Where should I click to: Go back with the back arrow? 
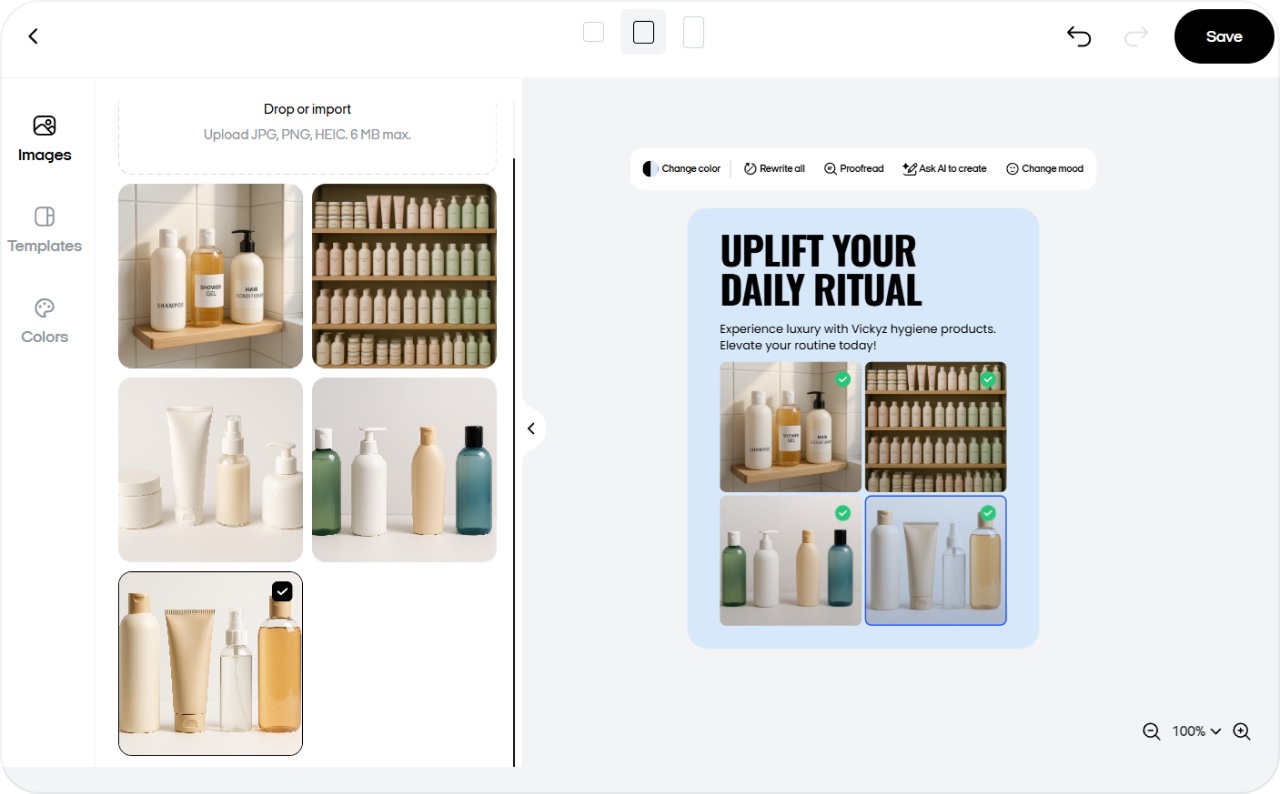[x=33, y=36]
